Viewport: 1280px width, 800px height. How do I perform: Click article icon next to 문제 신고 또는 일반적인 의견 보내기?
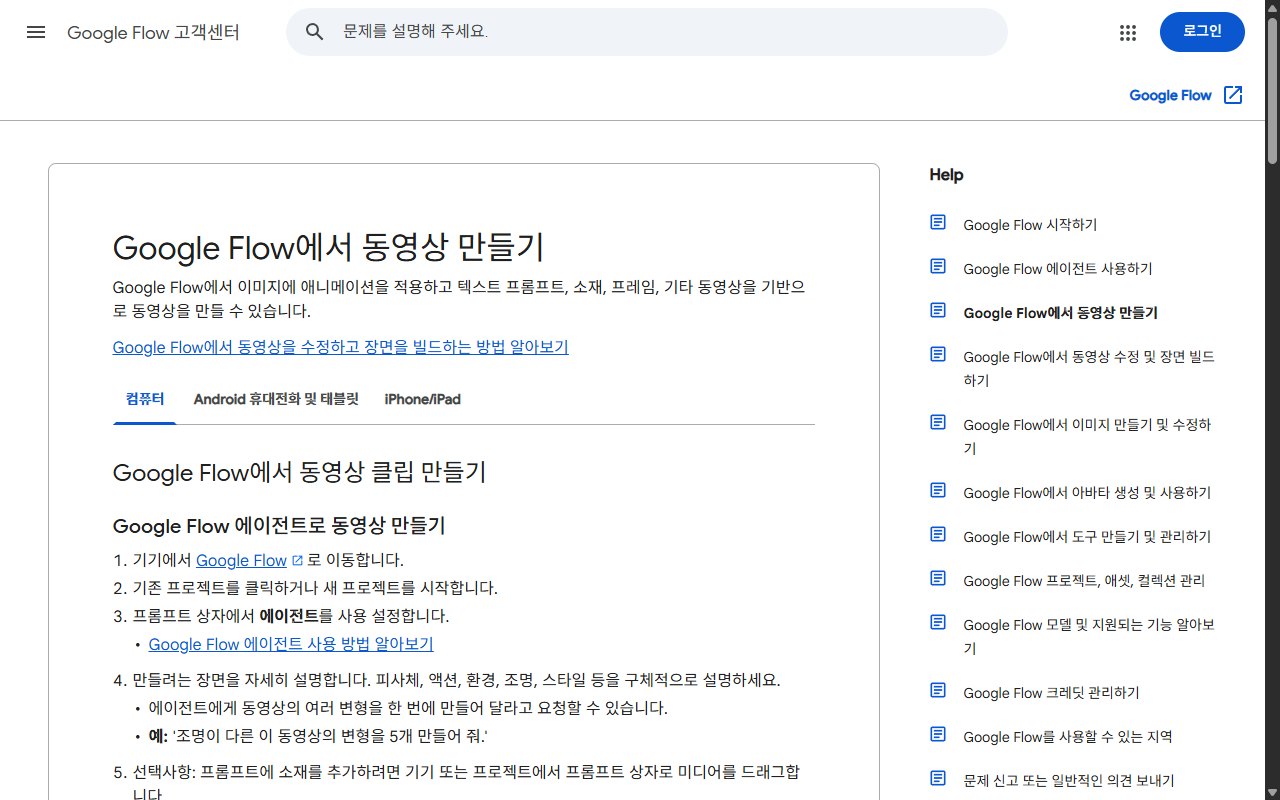point(938,778)
